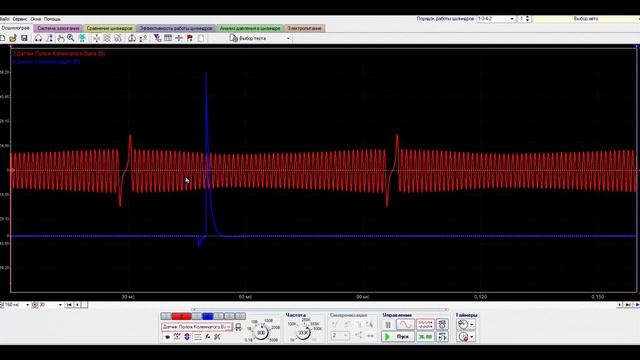This screenshot has height=360, width=640.
Task: Select the single sine wave display mode
Action: point(405,325)
